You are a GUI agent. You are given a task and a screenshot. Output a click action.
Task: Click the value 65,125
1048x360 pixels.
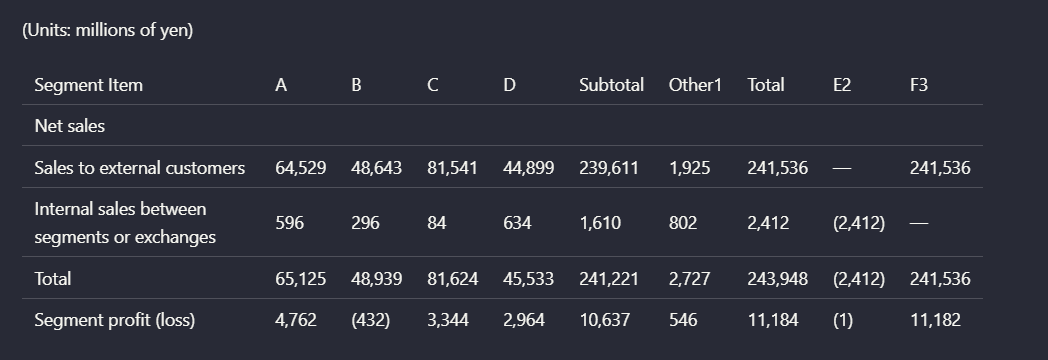click(x=301, y=279)
